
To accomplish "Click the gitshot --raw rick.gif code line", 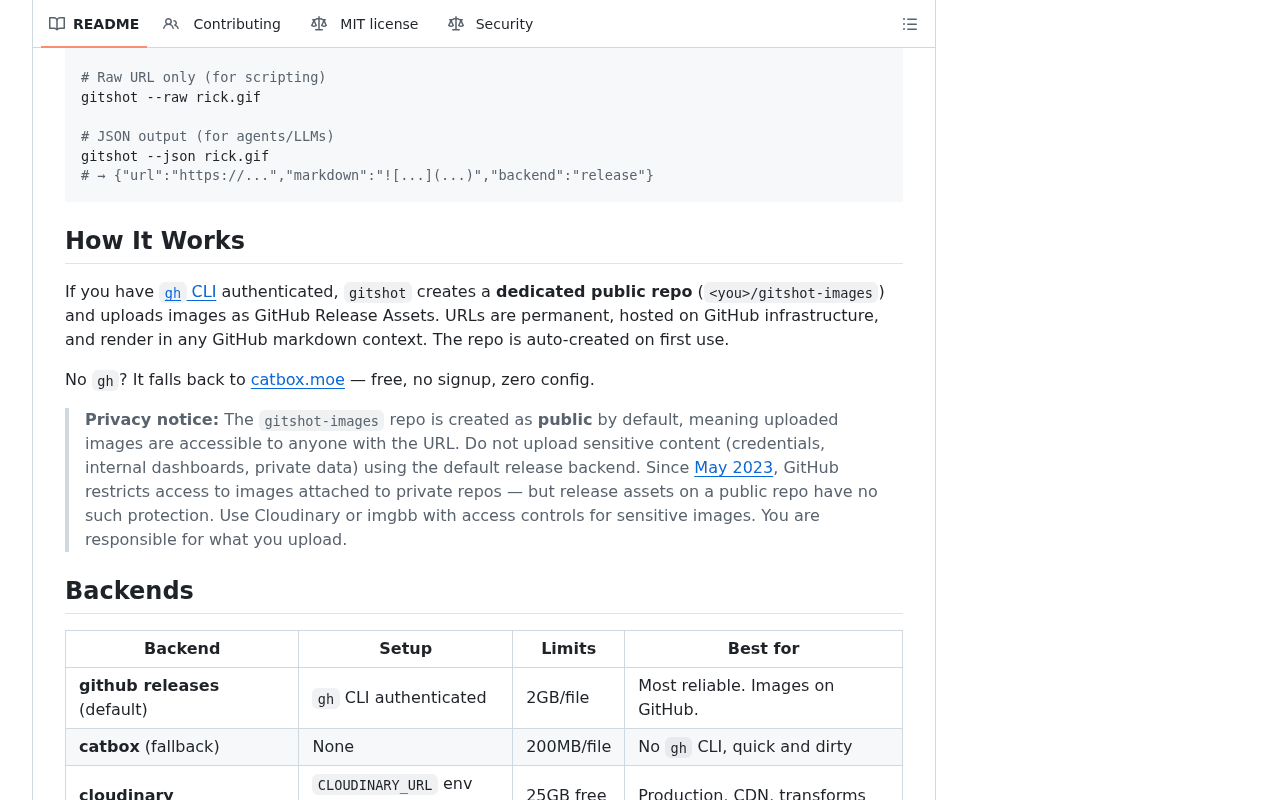I will [x=171, y=97].
